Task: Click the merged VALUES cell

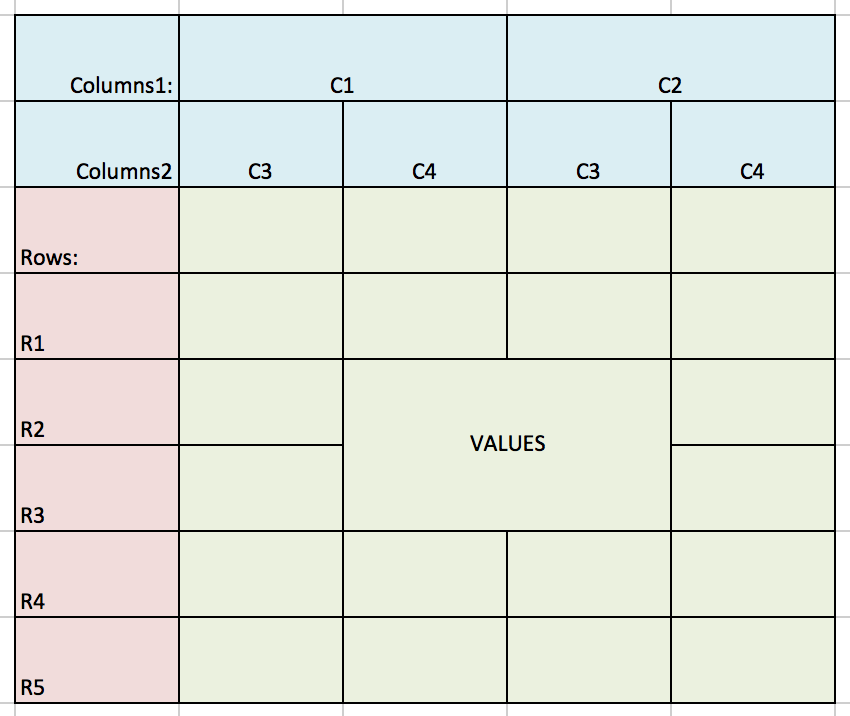Action: pos(507,444)
